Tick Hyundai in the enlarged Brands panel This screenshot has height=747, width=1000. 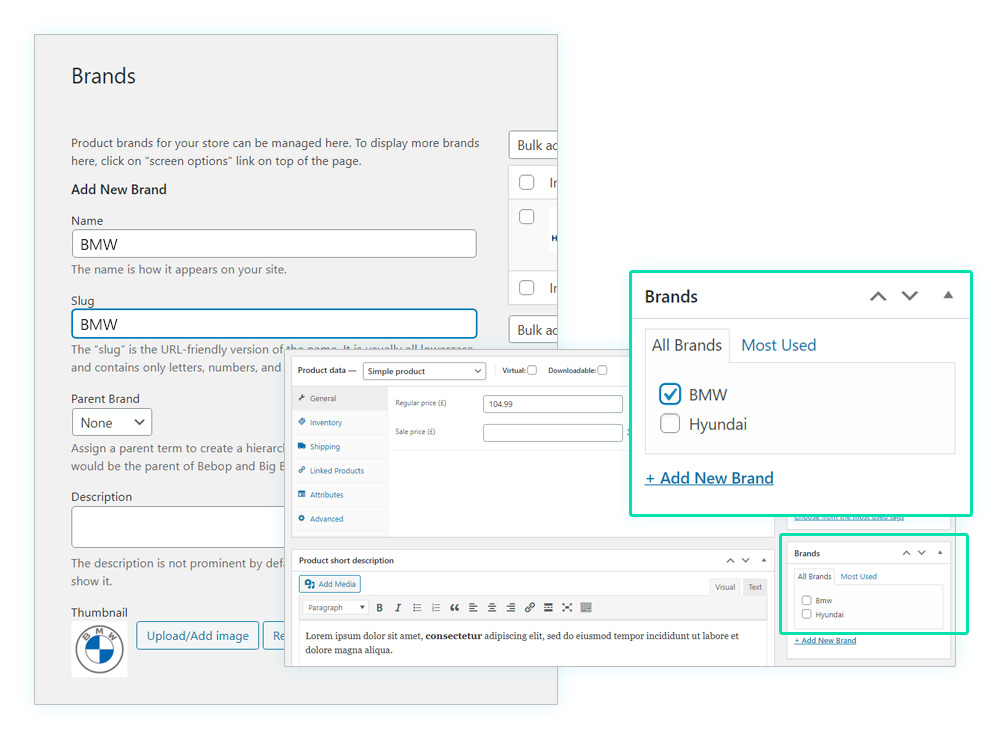coord(670,424)
